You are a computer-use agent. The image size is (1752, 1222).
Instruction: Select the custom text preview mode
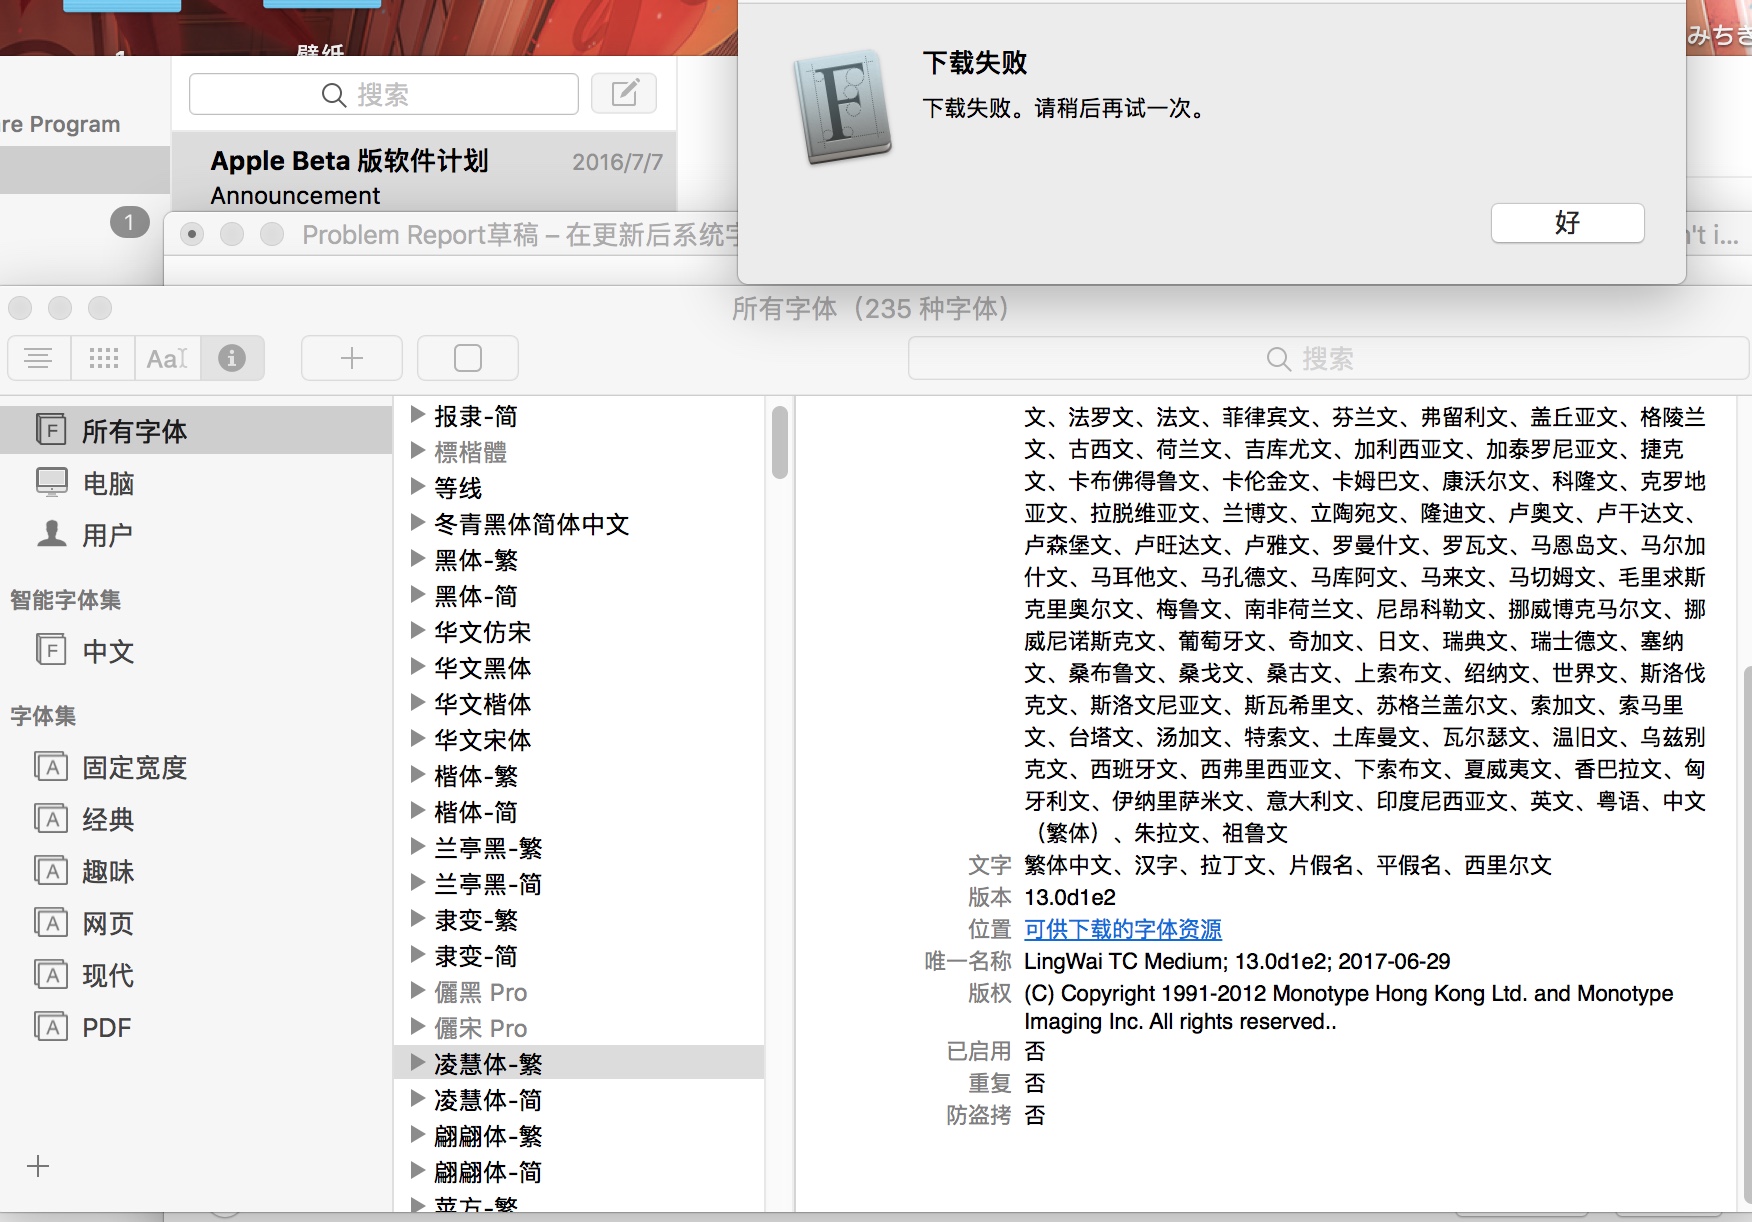point(167,358)
